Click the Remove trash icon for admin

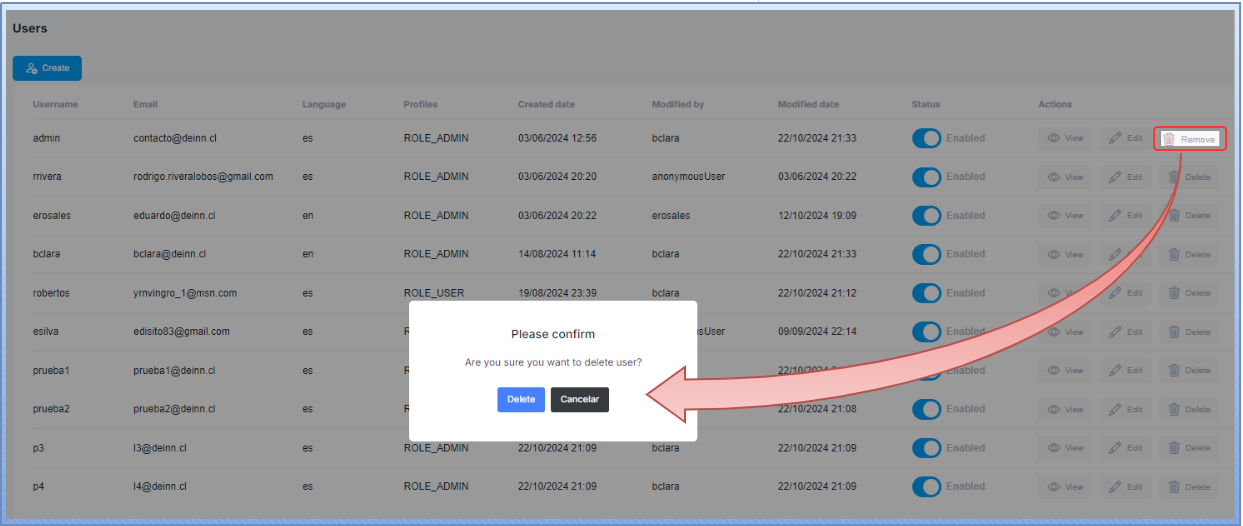click(1169, 140)
